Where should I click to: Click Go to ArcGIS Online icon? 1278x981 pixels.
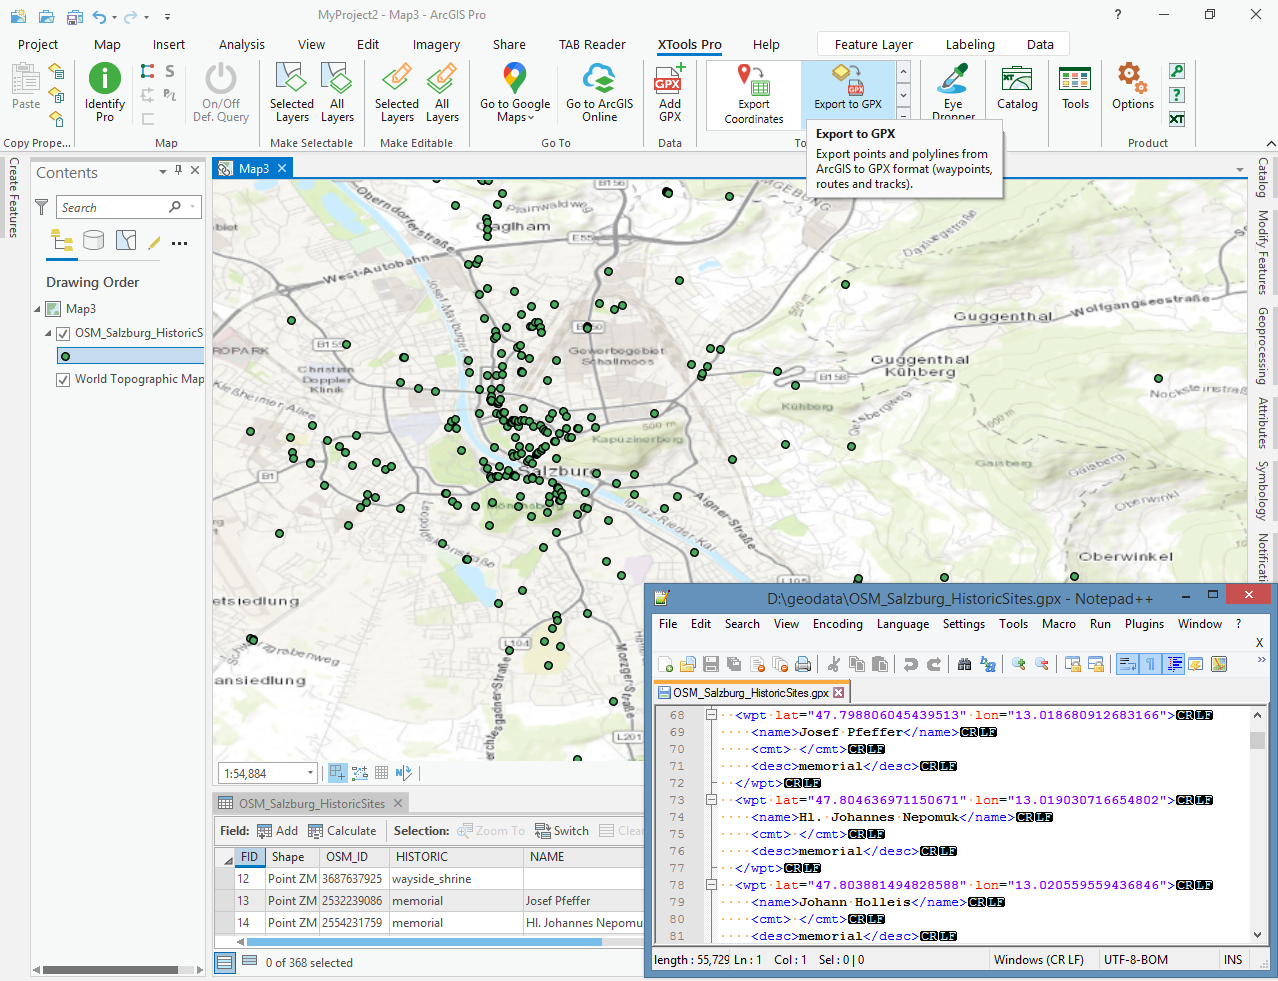click(x=599, y=78)
